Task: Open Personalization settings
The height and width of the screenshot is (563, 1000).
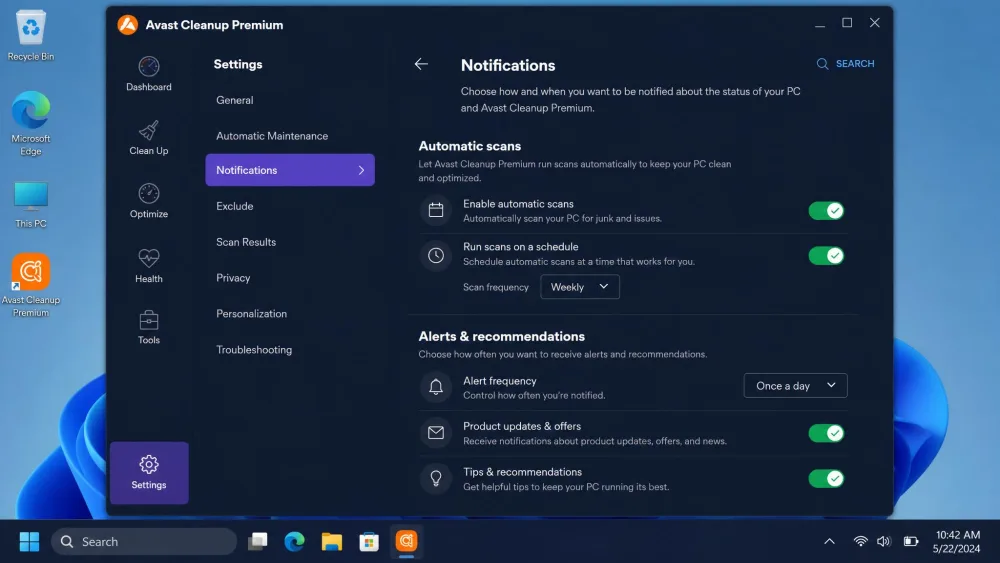Action: click(x=251, y=314)
